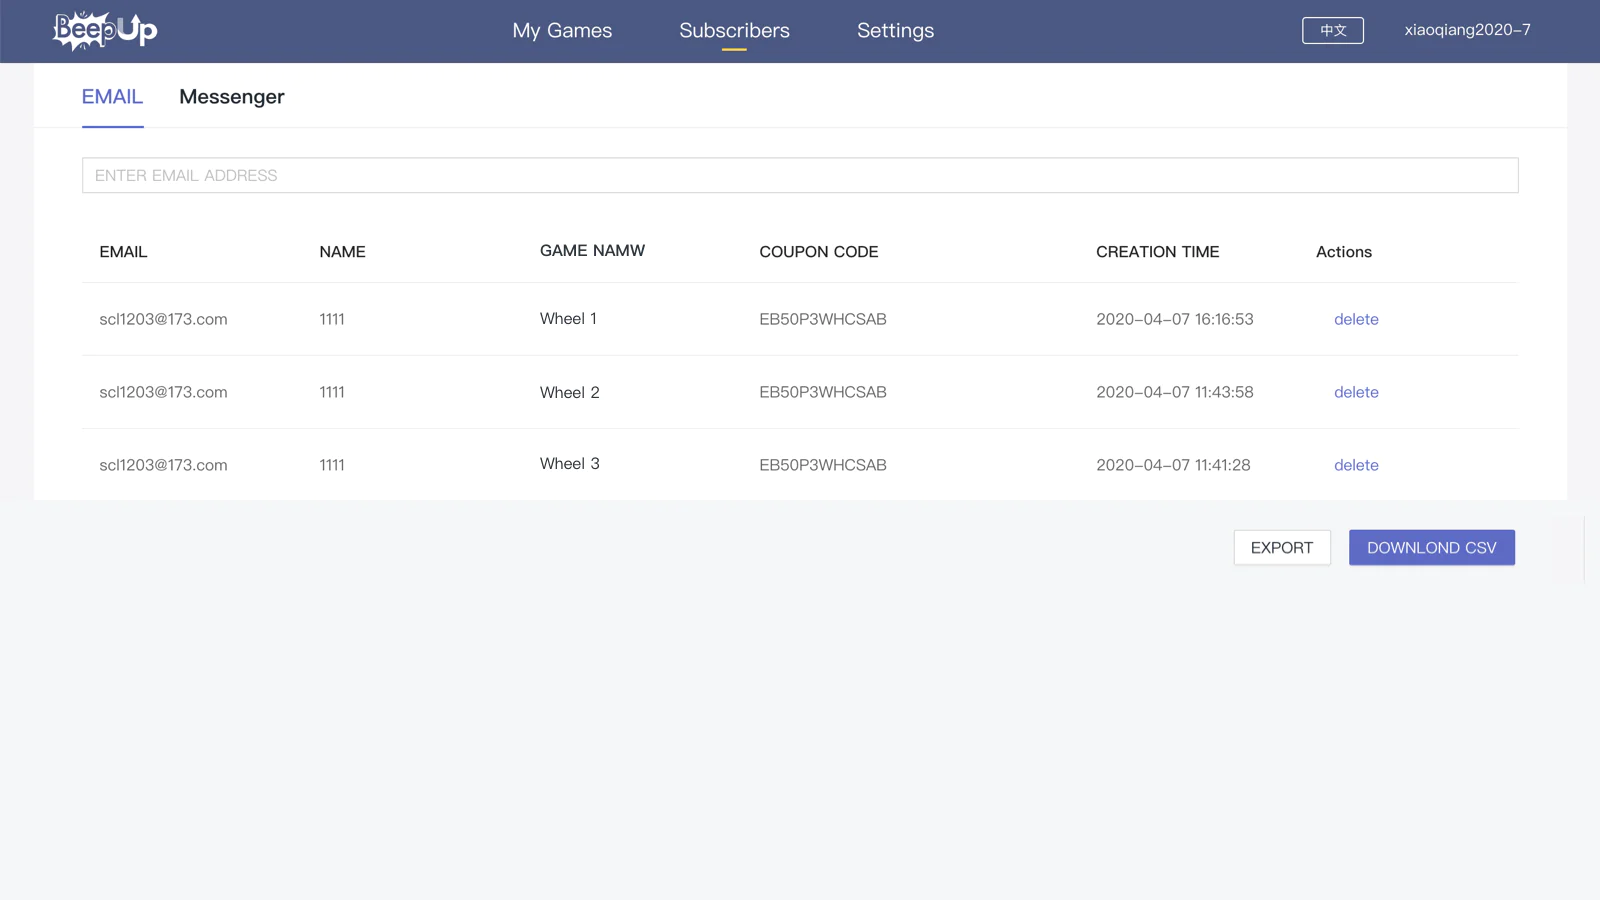Click the CREATION TIME column header
The width and height of the screenshot is (1600, 900).
1157,252
